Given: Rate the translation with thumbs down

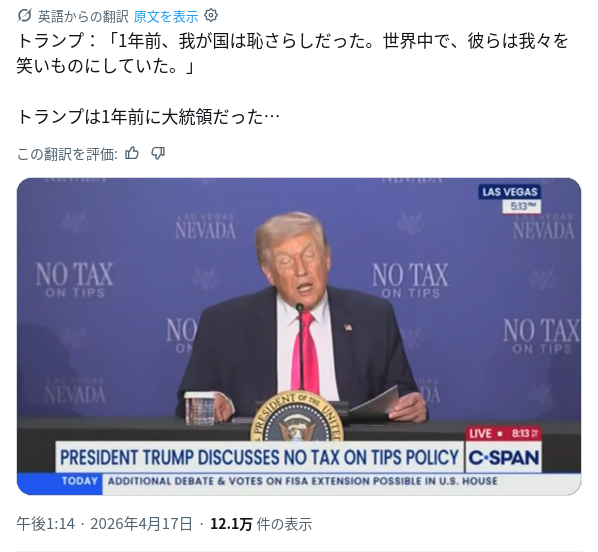Looking at the screenshot, I should (158, 153).
